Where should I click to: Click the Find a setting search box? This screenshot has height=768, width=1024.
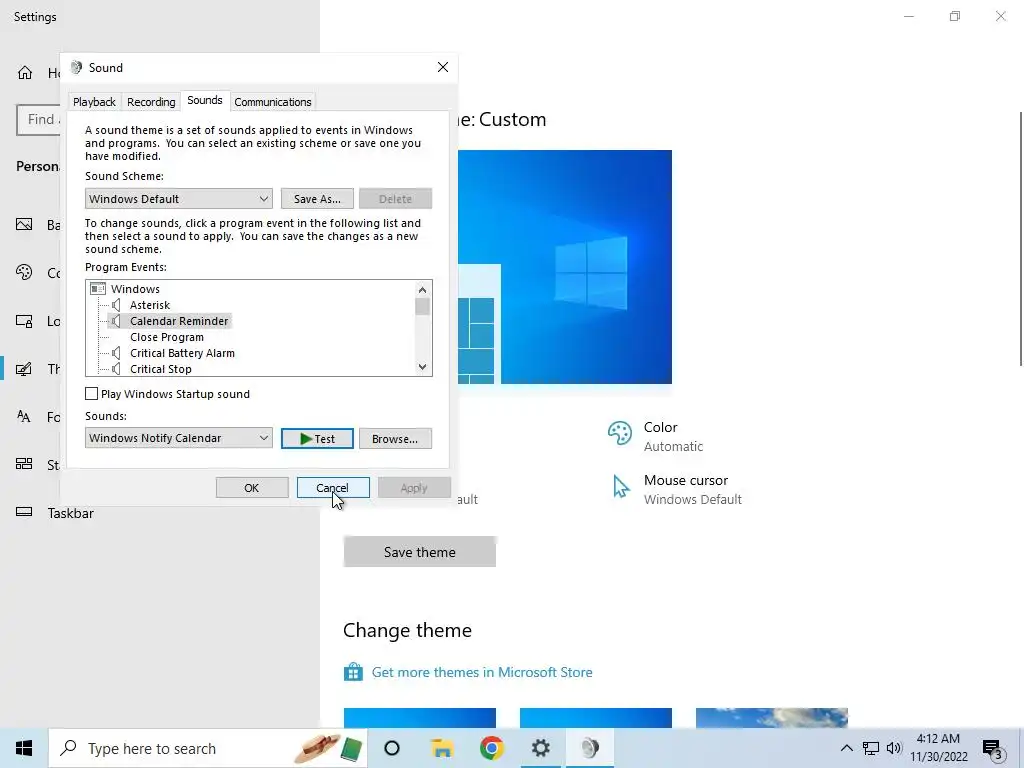[38, 120]
